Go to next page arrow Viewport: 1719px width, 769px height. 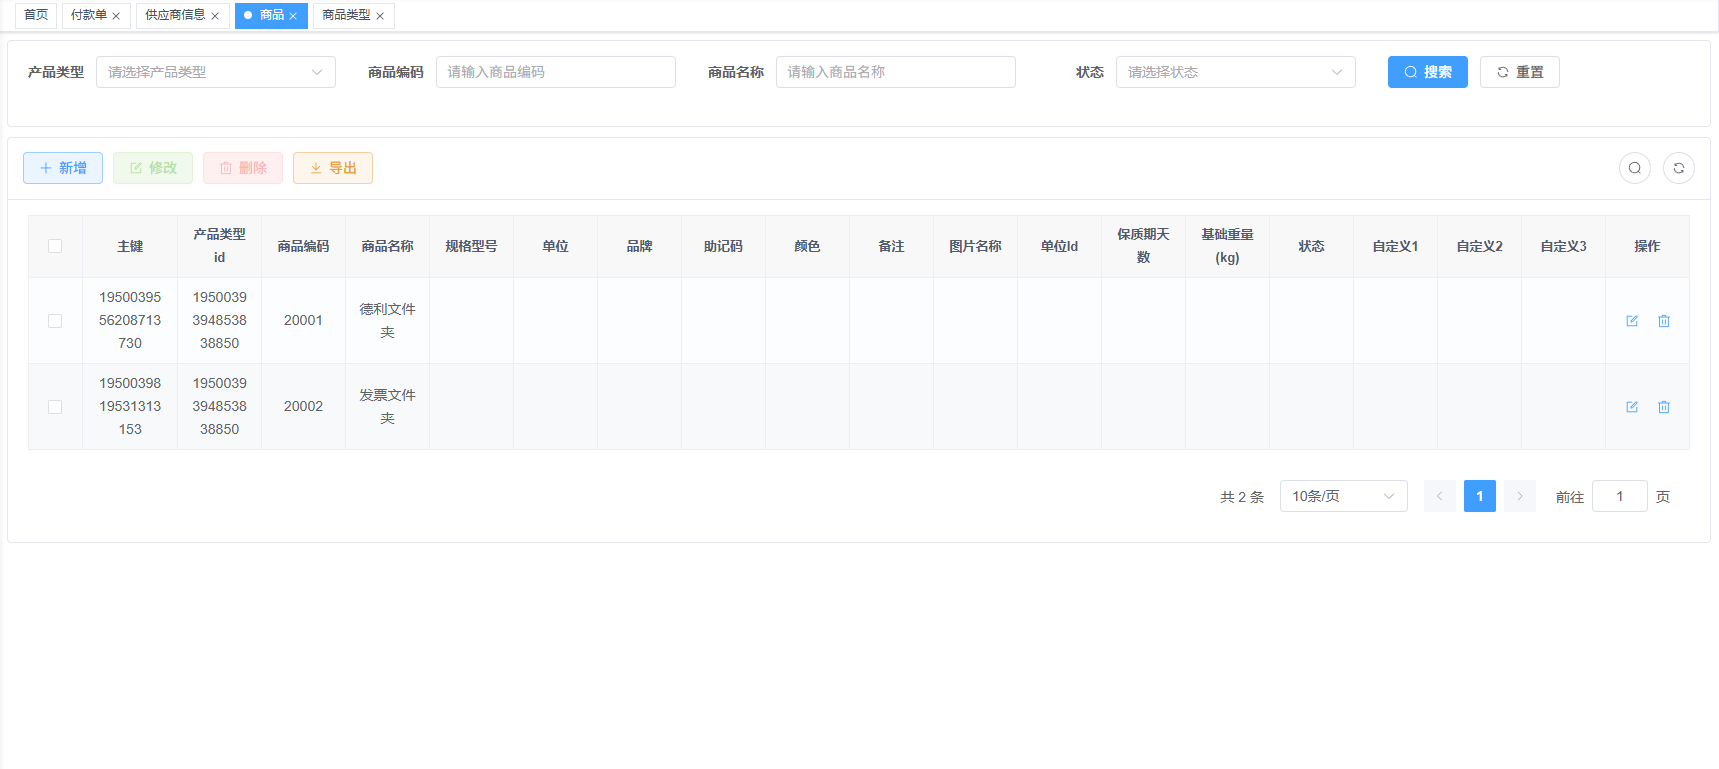[x=1519, y=496]
